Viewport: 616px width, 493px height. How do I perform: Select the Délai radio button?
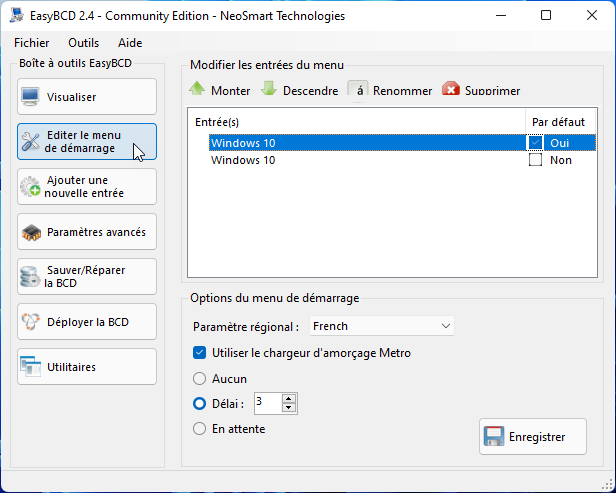click(x=199, y=403)
